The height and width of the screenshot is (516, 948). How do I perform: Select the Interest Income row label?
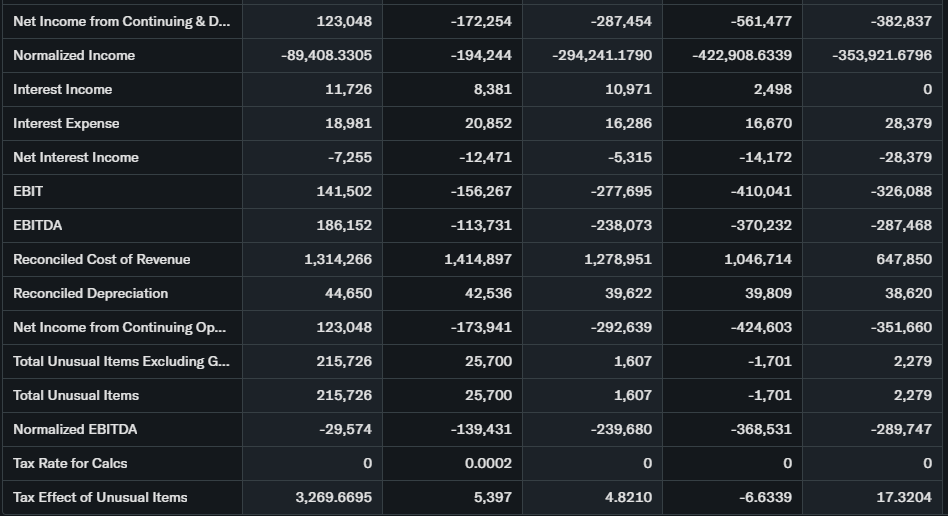[62, 89]
